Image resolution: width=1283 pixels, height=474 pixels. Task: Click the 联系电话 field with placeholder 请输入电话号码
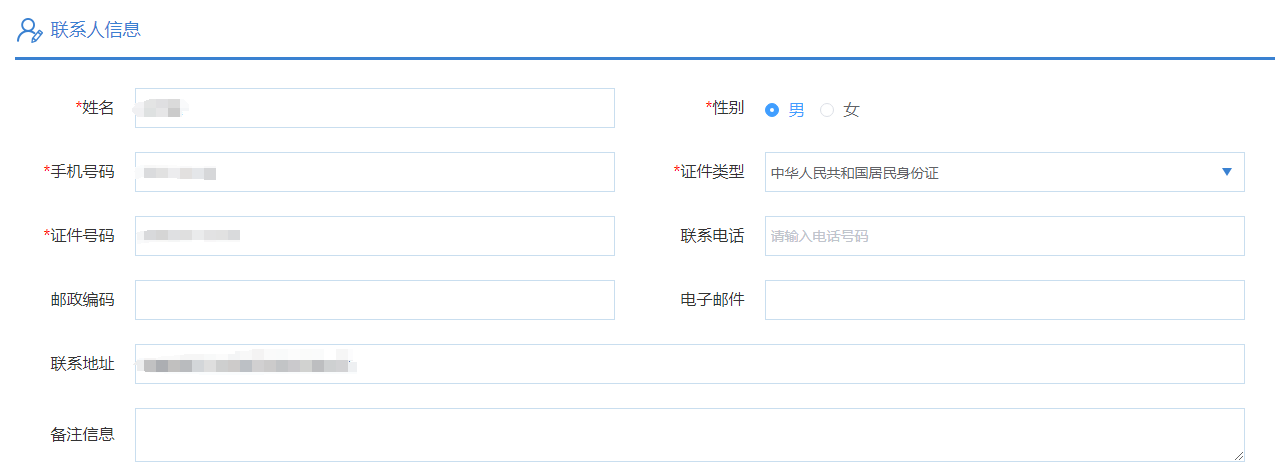pyautogui.click(x=1004, y=236)
